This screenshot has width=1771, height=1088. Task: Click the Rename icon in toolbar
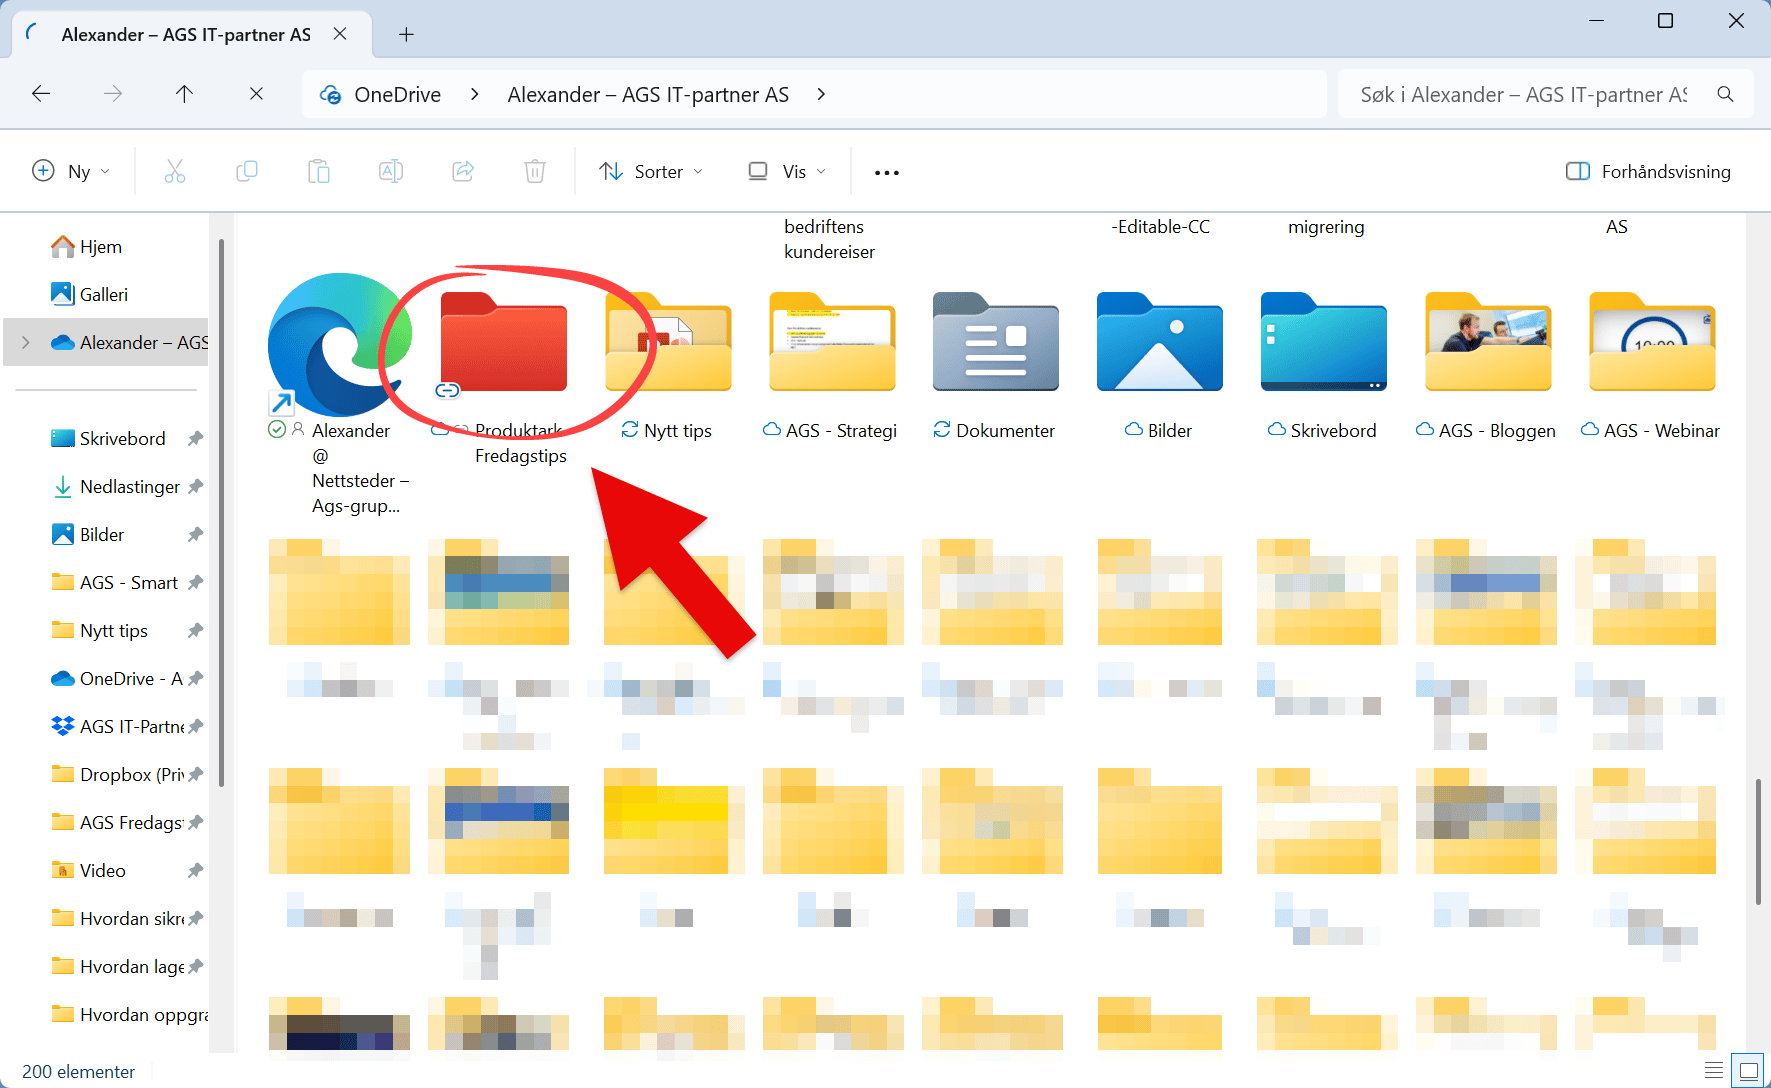coord(391,172)
